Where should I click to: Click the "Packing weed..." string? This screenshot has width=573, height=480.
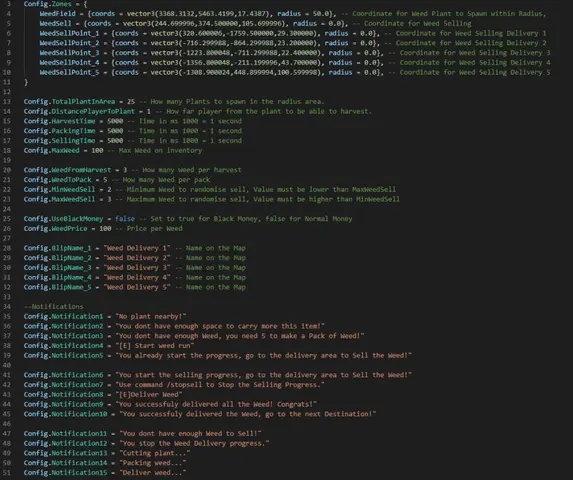153,463
